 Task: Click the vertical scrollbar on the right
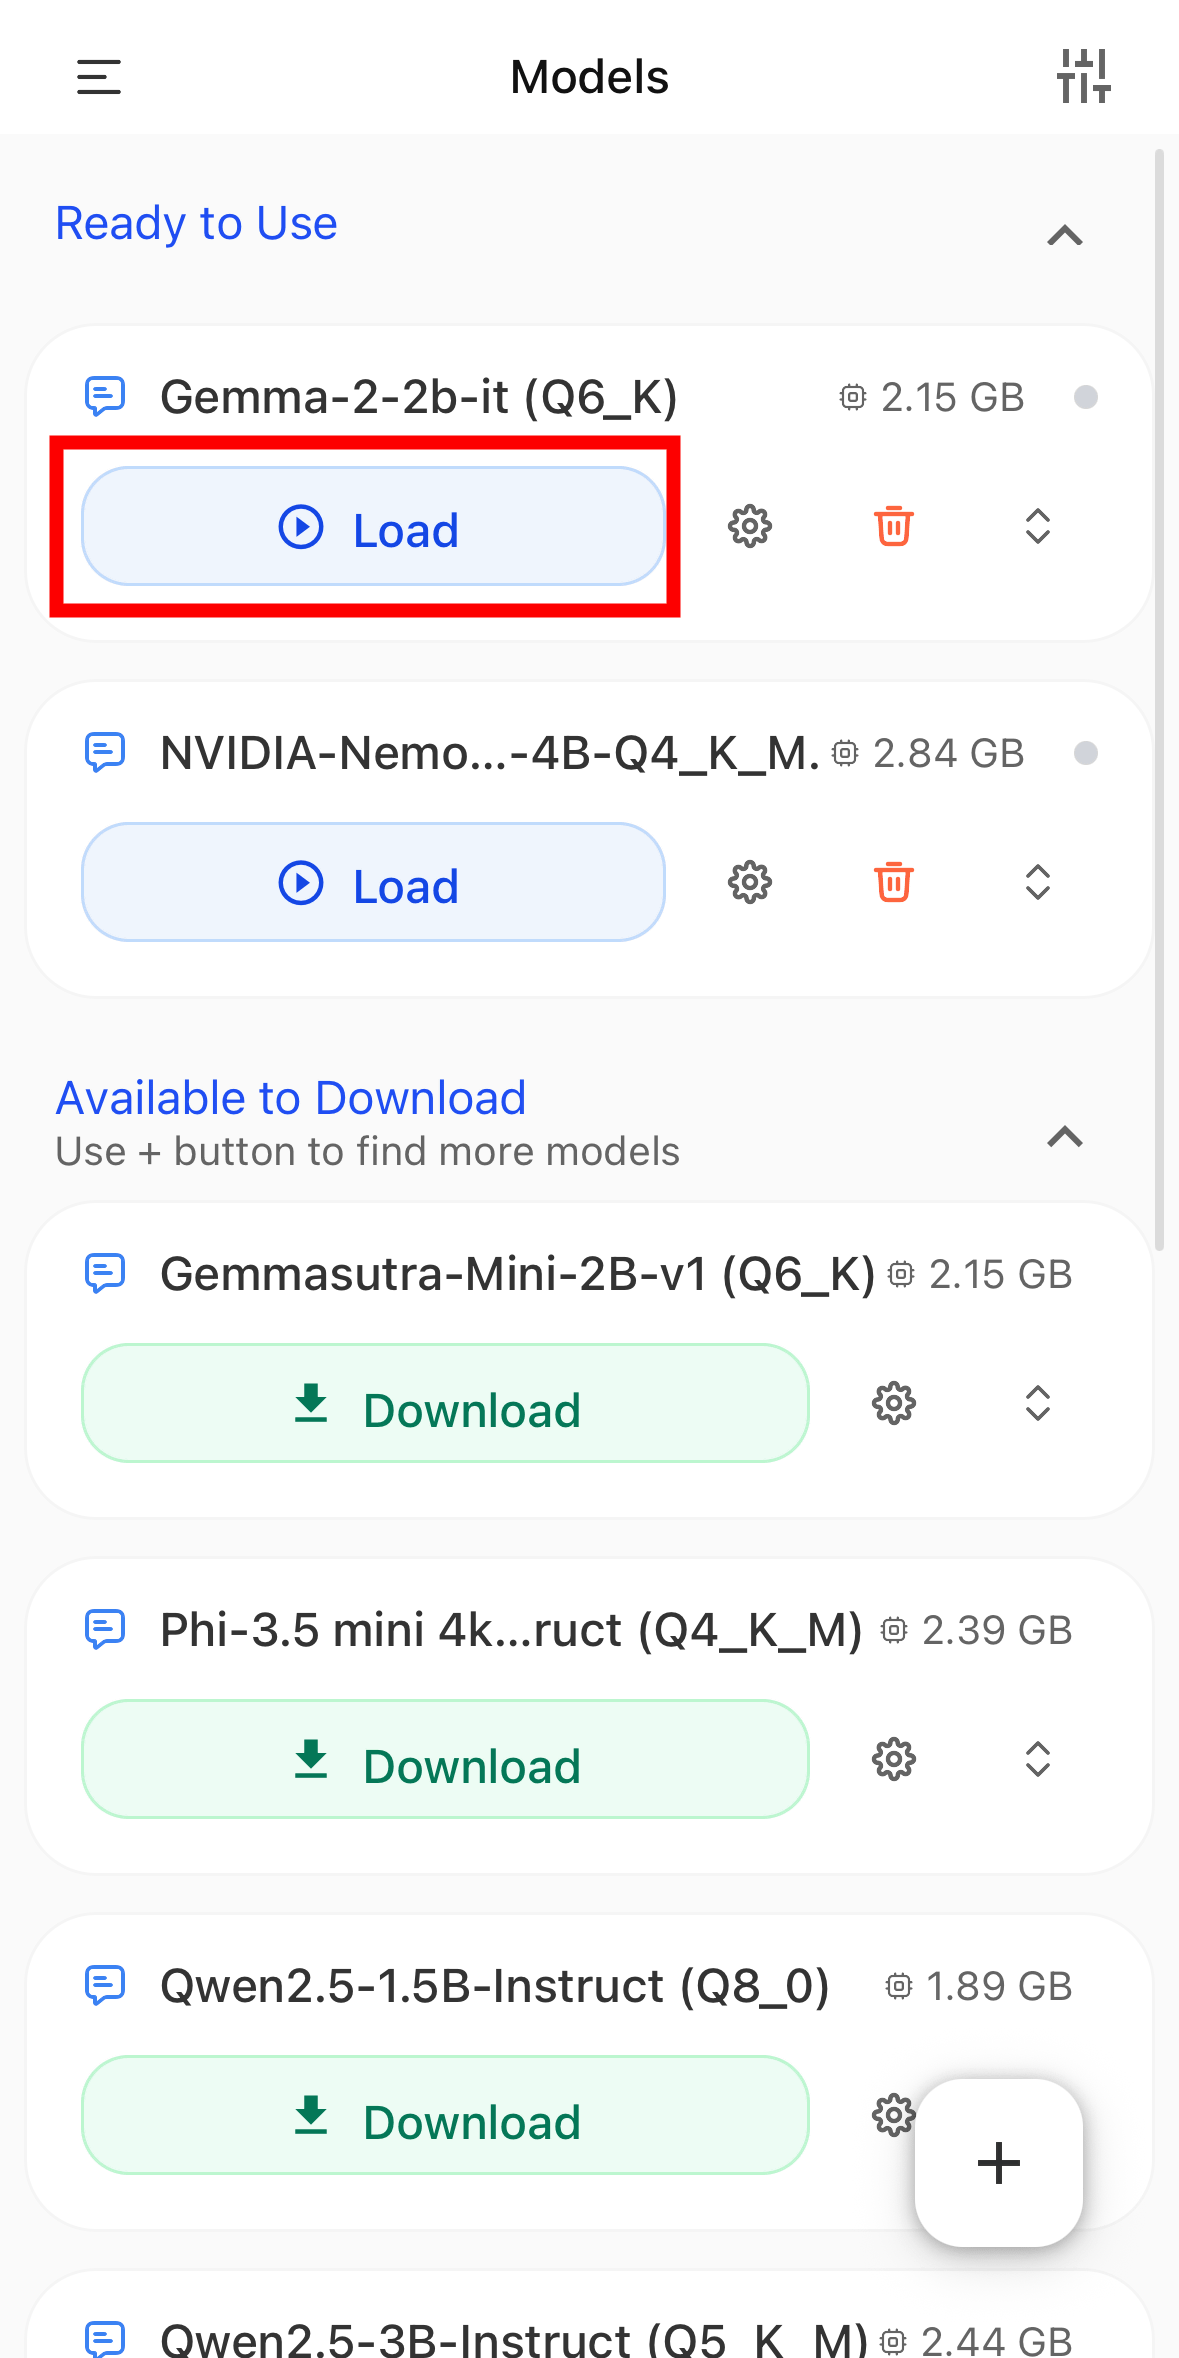(x=1159, y=700)
